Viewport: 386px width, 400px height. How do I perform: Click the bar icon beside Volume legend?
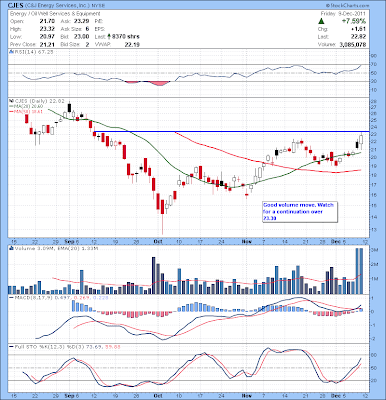coord(11,248)
